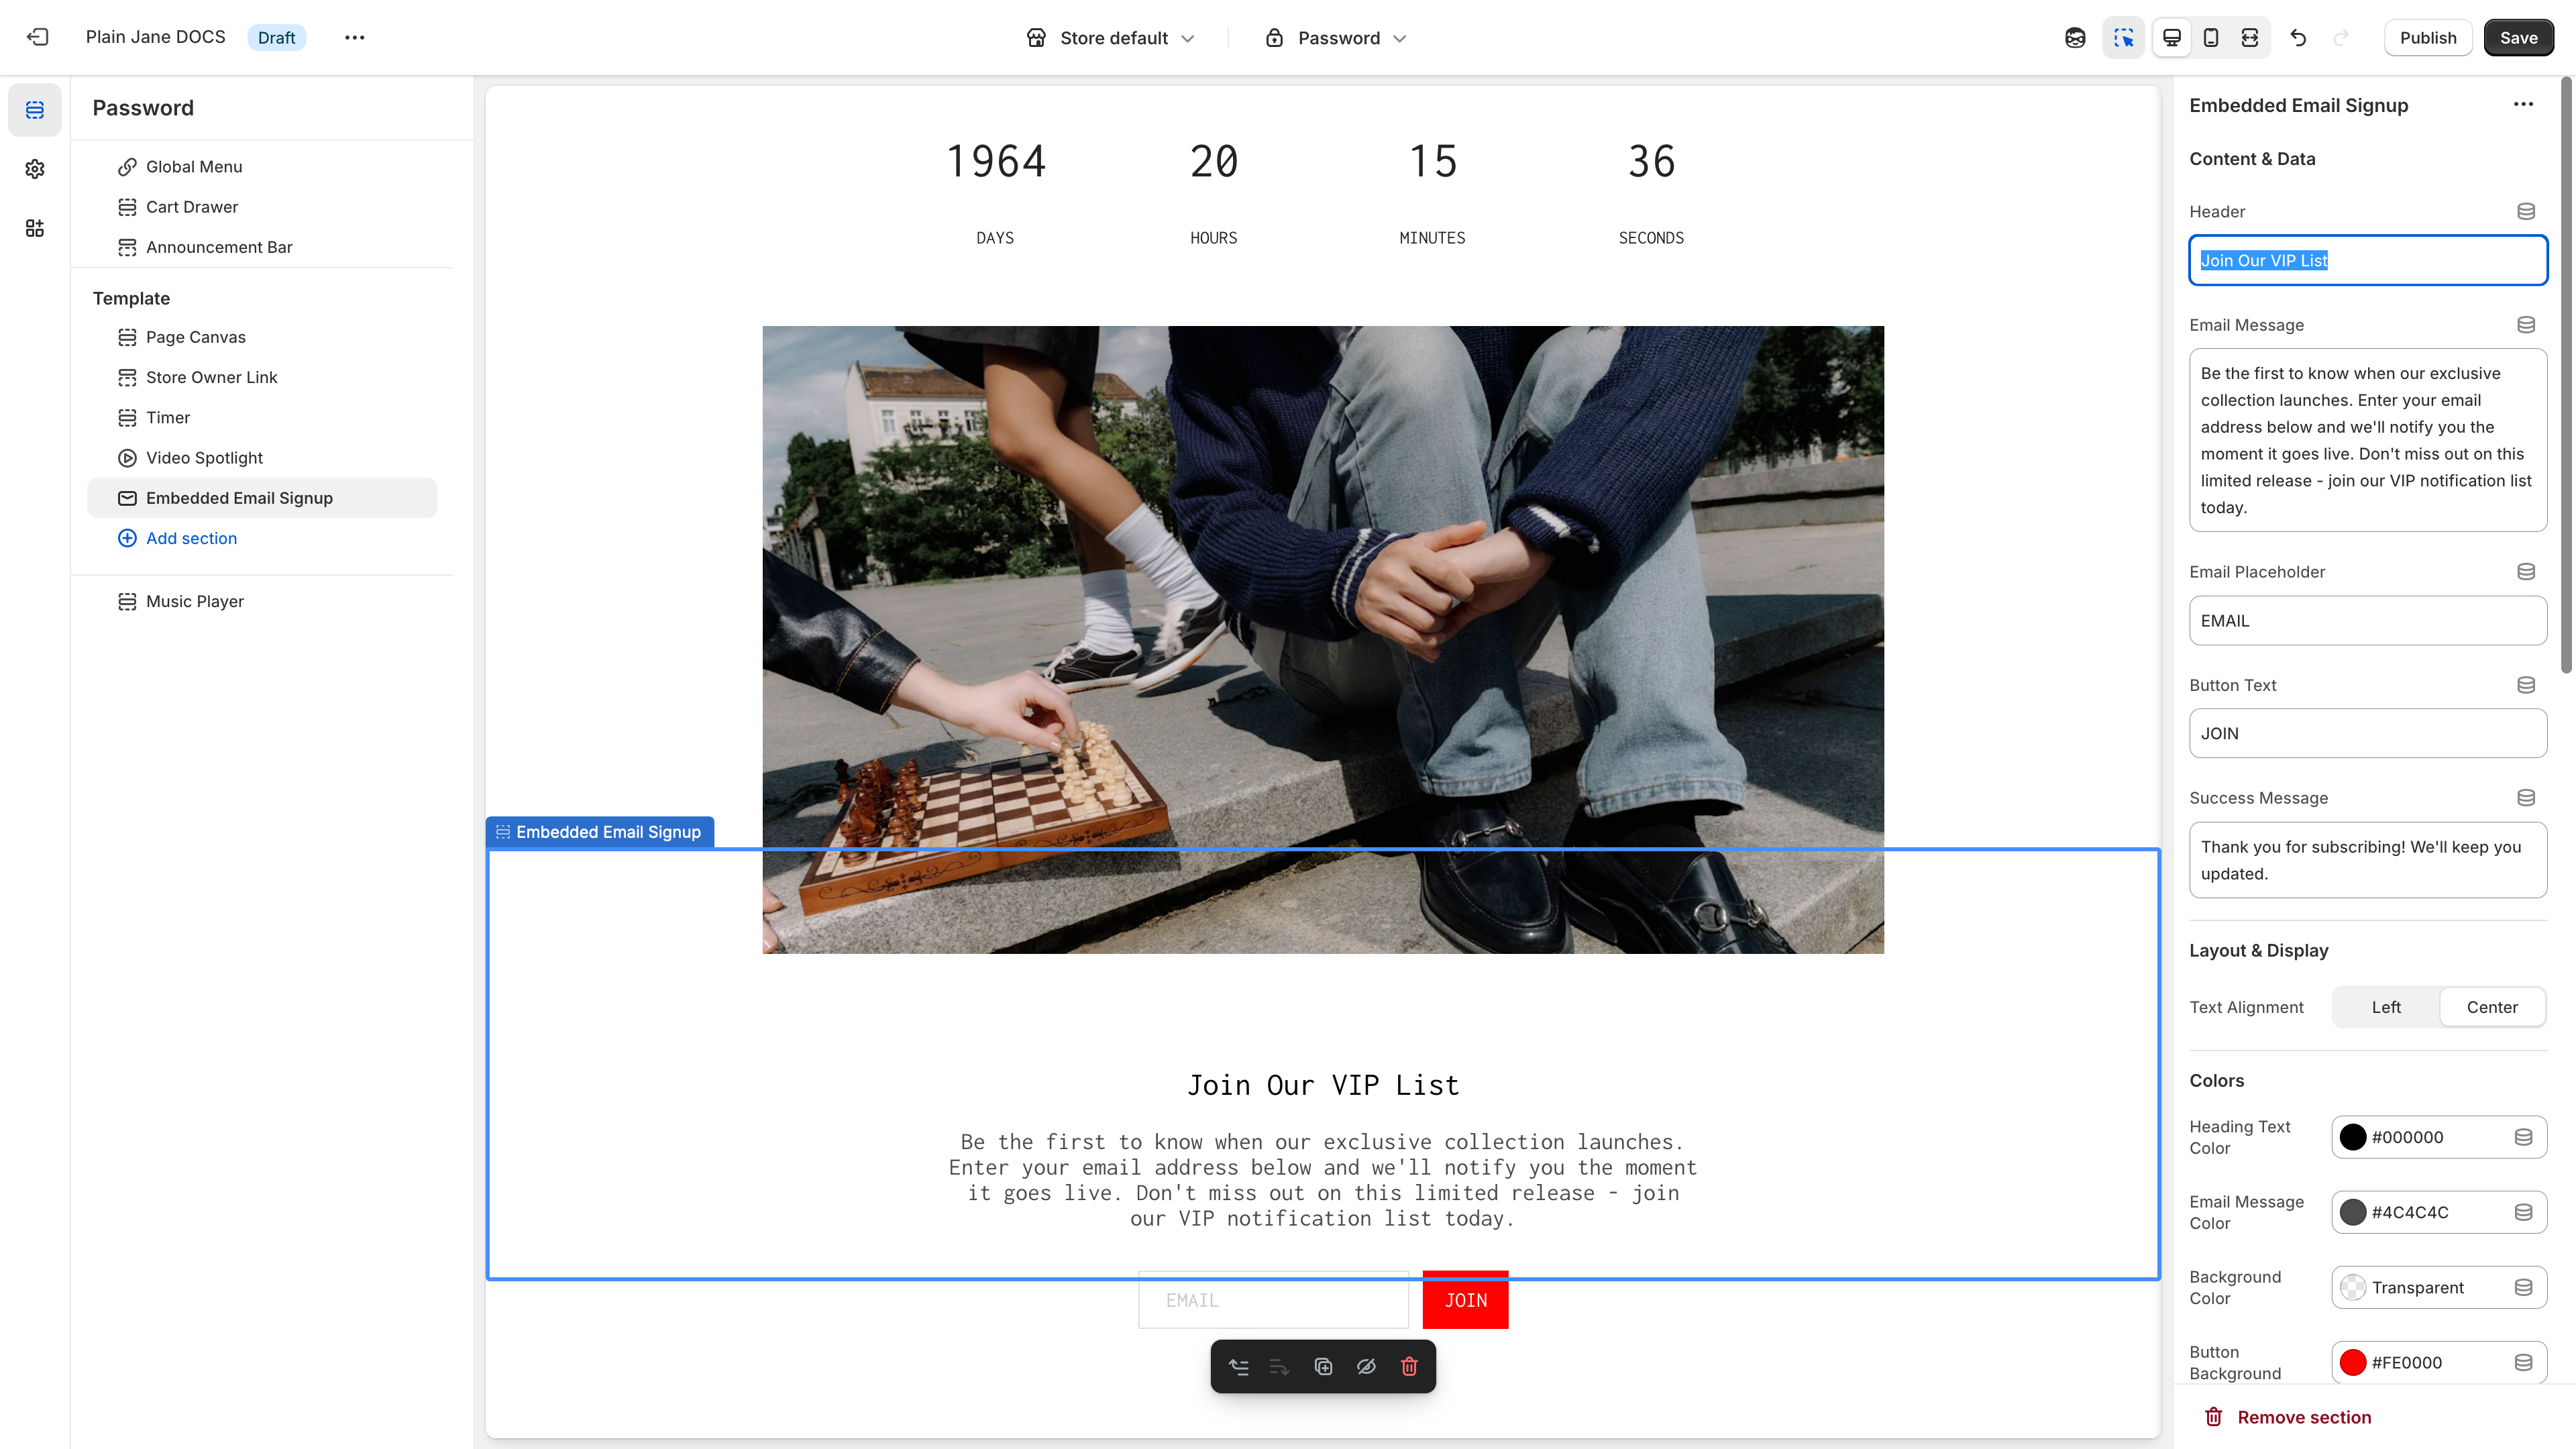Switch to mobile preview icon
The width and height of the screenshot is (2576, 1449).
point(2211,38)
